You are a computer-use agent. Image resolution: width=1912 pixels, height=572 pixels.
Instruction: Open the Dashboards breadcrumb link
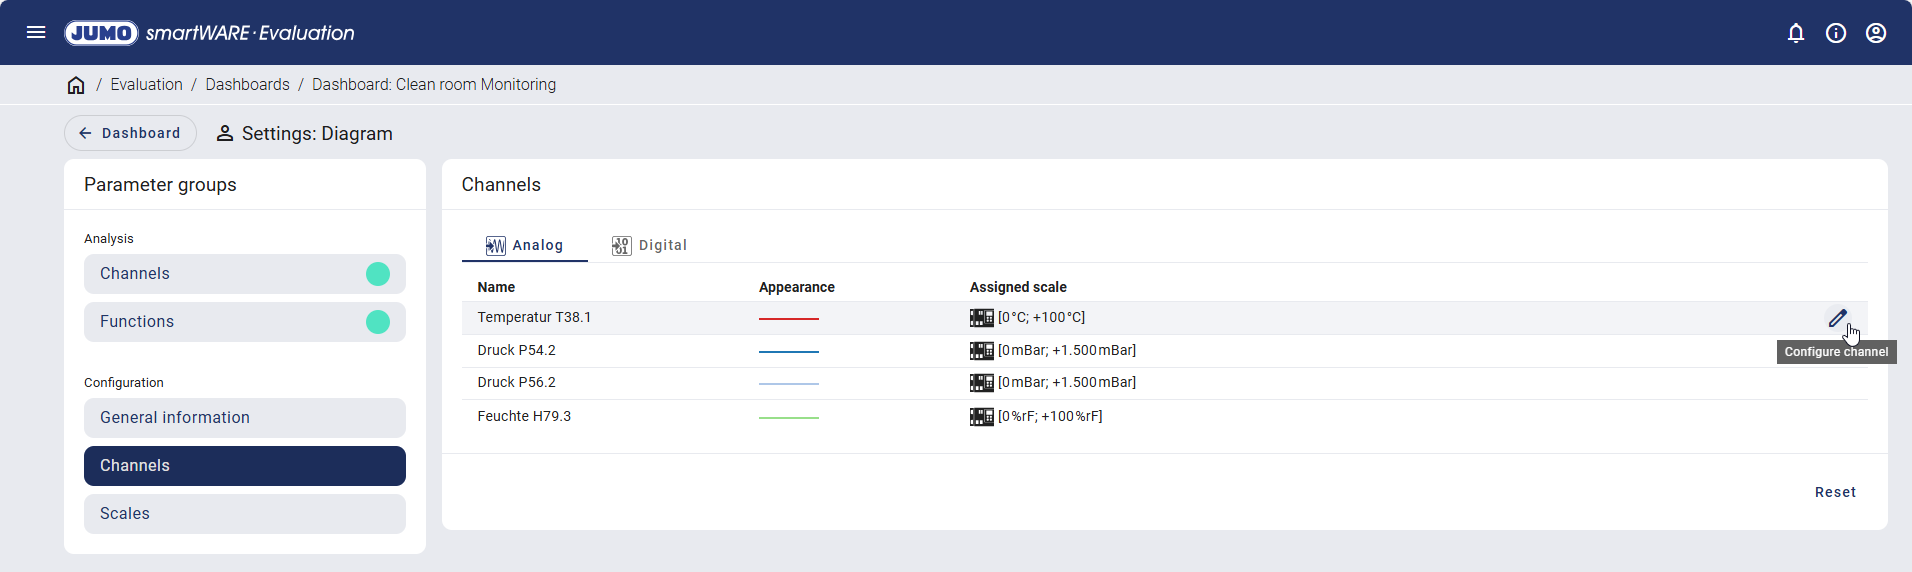tap(247, 85)
